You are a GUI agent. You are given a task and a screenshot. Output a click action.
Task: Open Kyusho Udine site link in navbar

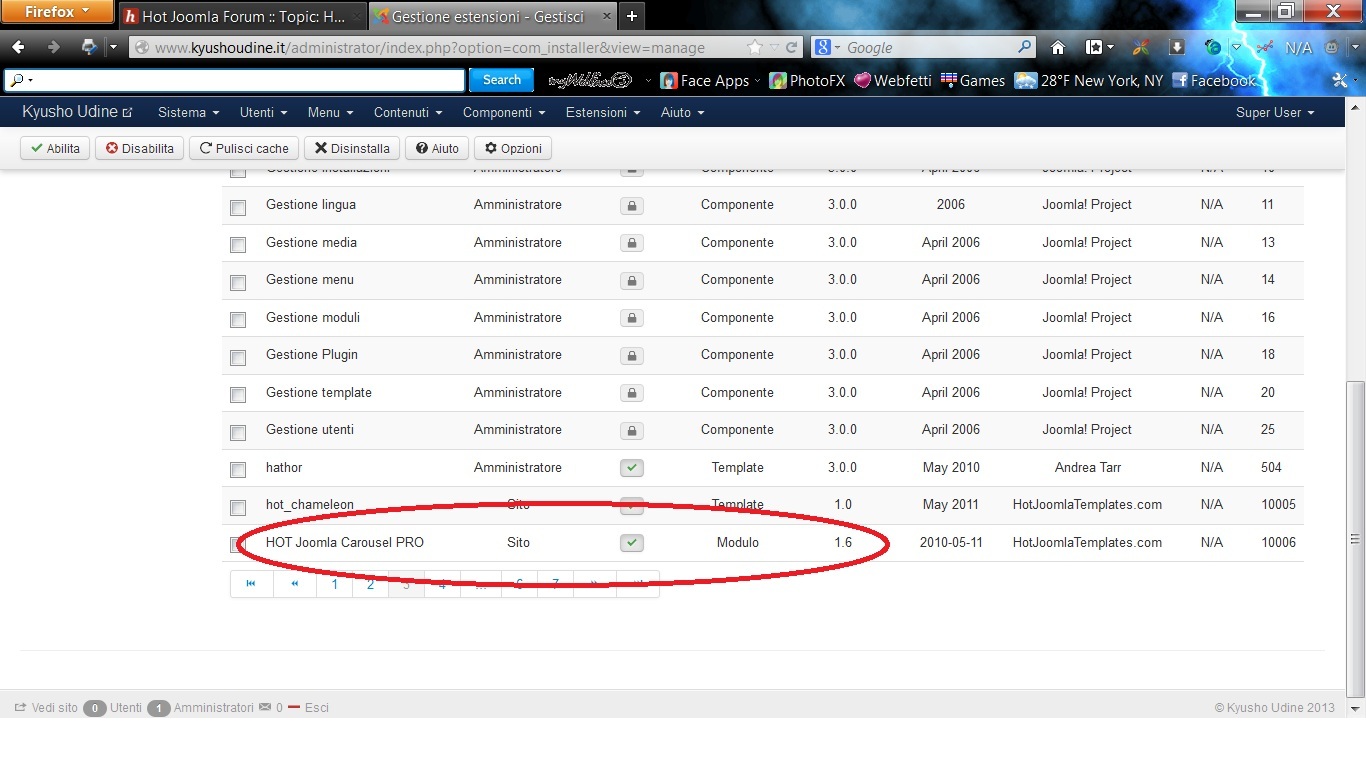pyautogui.click(x=77, y=112)
